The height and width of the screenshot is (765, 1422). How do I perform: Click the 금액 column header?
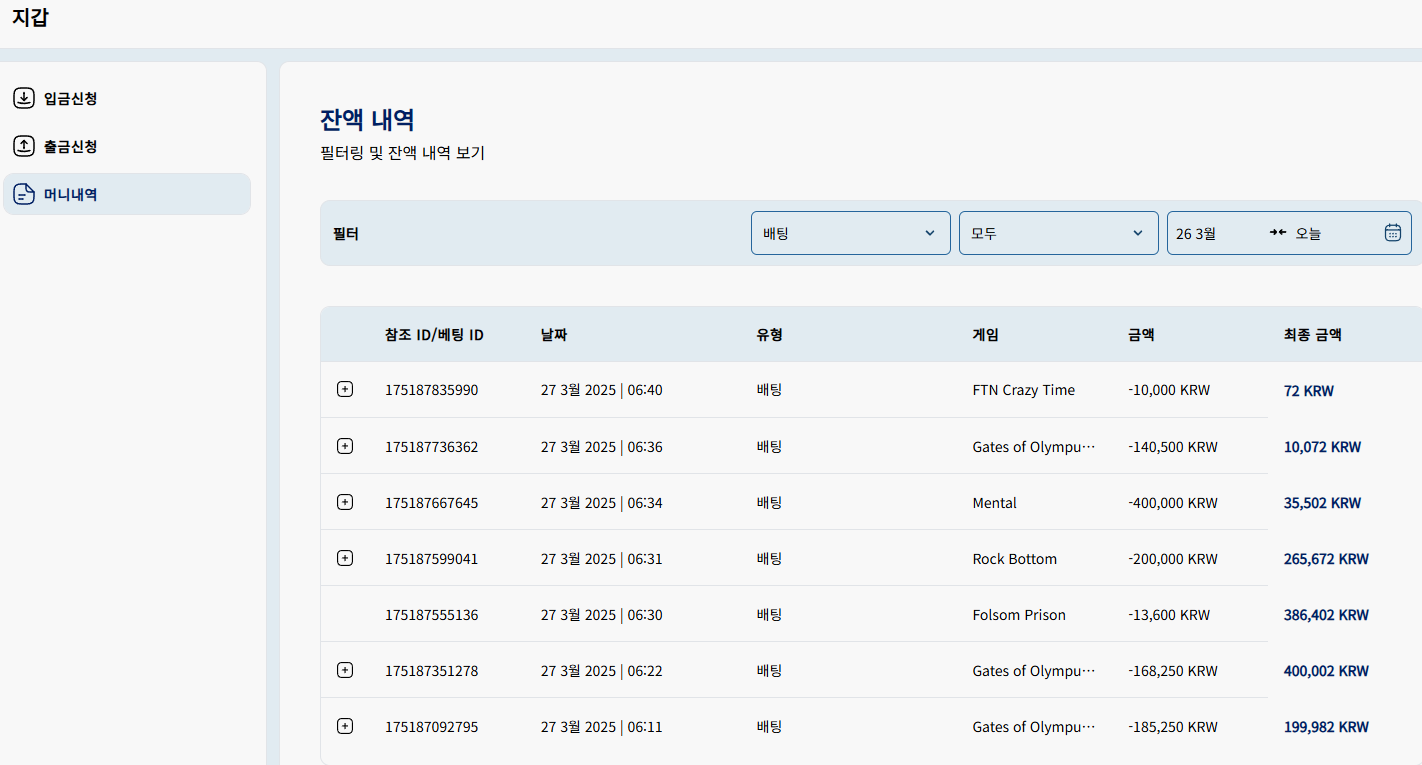coord(1141,335)
